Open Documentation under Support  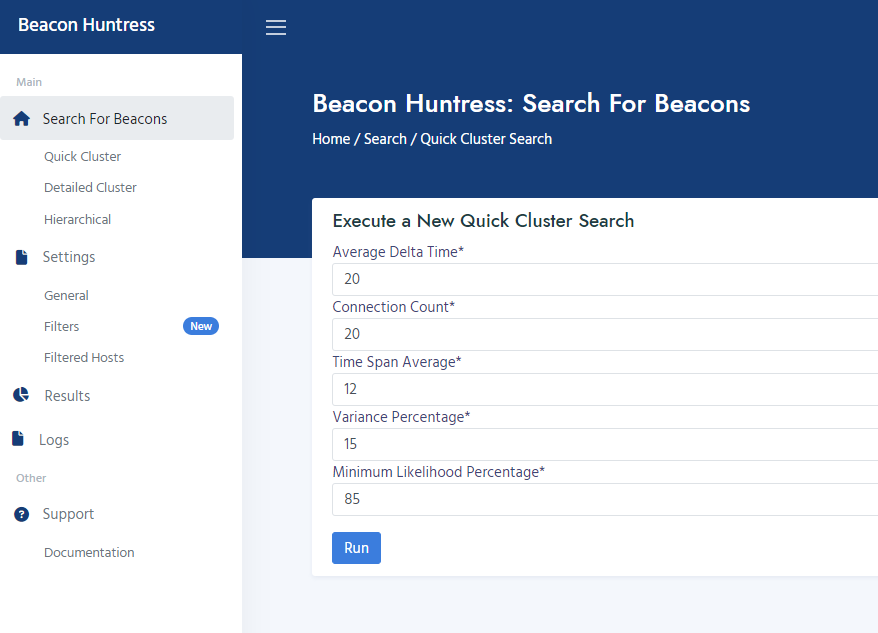click(x=89, y=552)
